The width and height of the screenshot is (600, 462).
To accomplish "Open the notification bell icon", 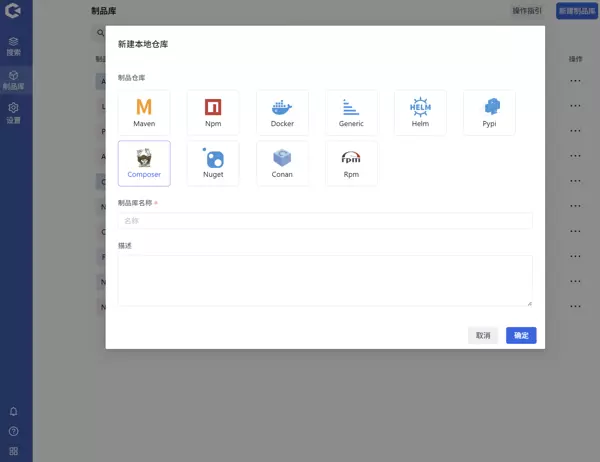I will click(14, 411).
